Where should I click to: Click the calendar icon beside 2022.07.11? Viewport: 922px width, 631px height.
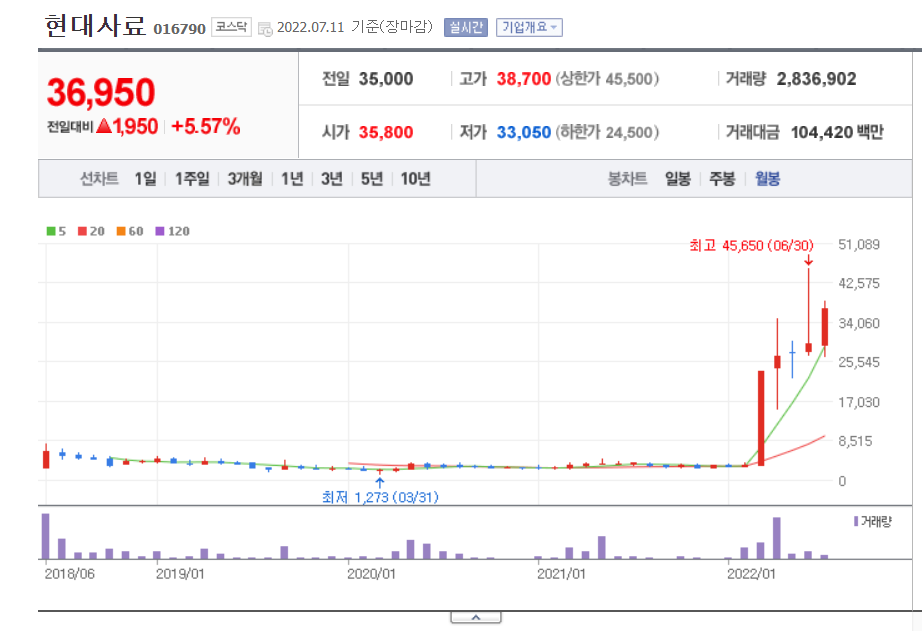265,28
